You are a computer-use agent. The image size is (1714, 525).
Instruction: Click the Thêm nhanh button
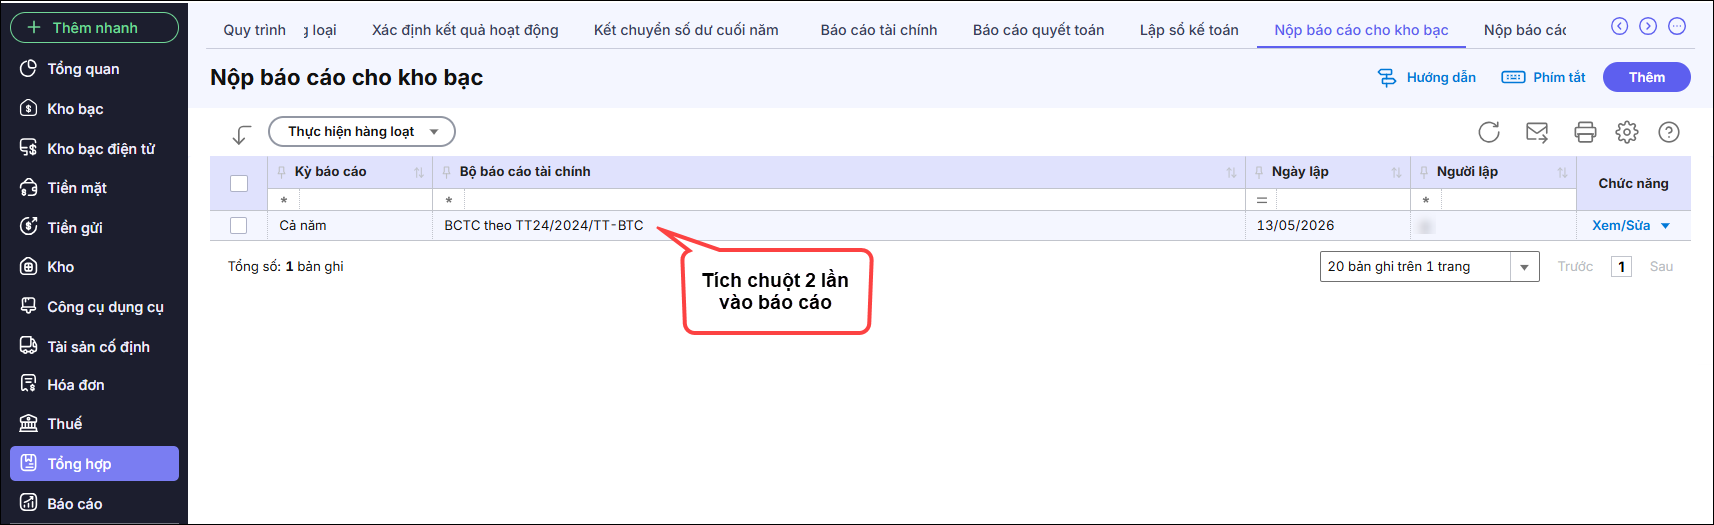[94, 28]
